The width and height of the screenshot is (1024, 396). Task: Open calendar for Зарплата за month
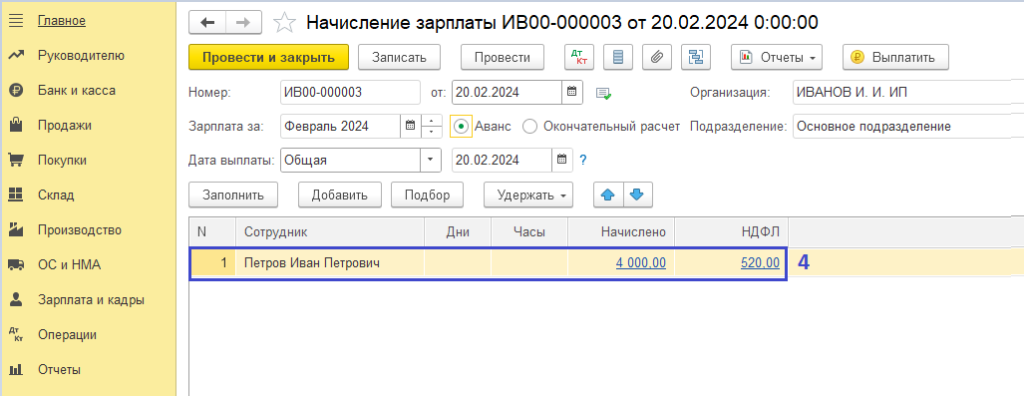(410, 126)
